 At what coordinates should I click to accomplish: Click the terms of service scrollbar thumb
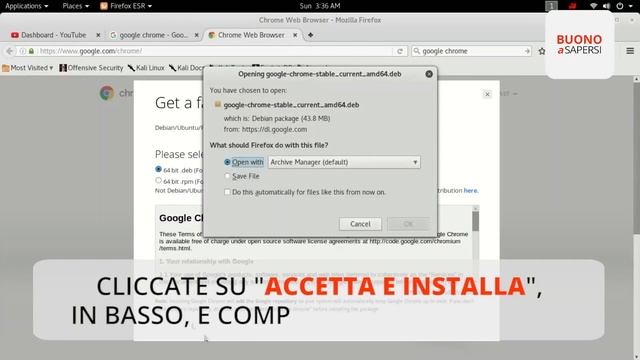(476, 222)
